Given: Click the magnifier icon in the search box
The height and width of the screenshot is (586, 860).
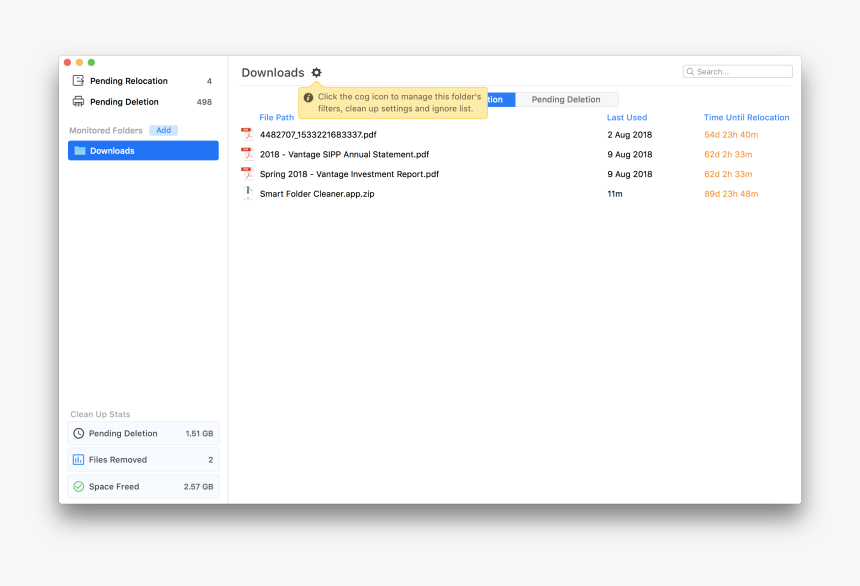Looking at the screenshot, I should click(x=691, y=72).
